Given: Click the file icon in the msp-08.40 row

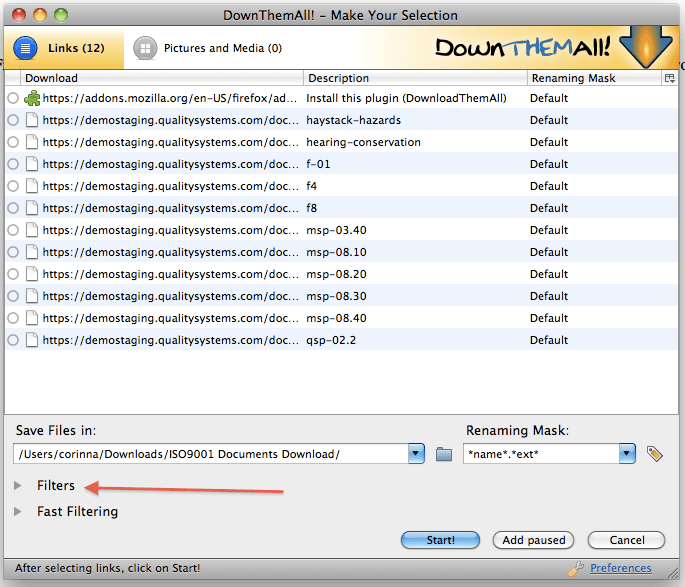Looking at the screenshot, I should click(32, 318).
